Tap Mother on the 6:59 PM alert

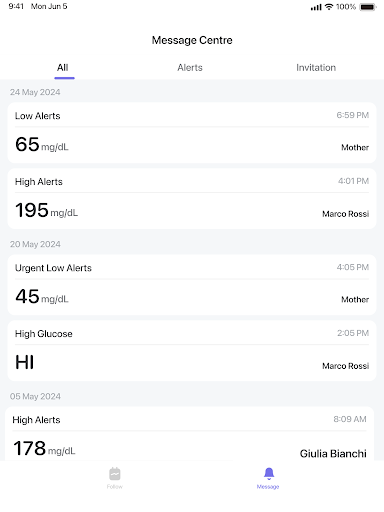(x=355, y=147)
